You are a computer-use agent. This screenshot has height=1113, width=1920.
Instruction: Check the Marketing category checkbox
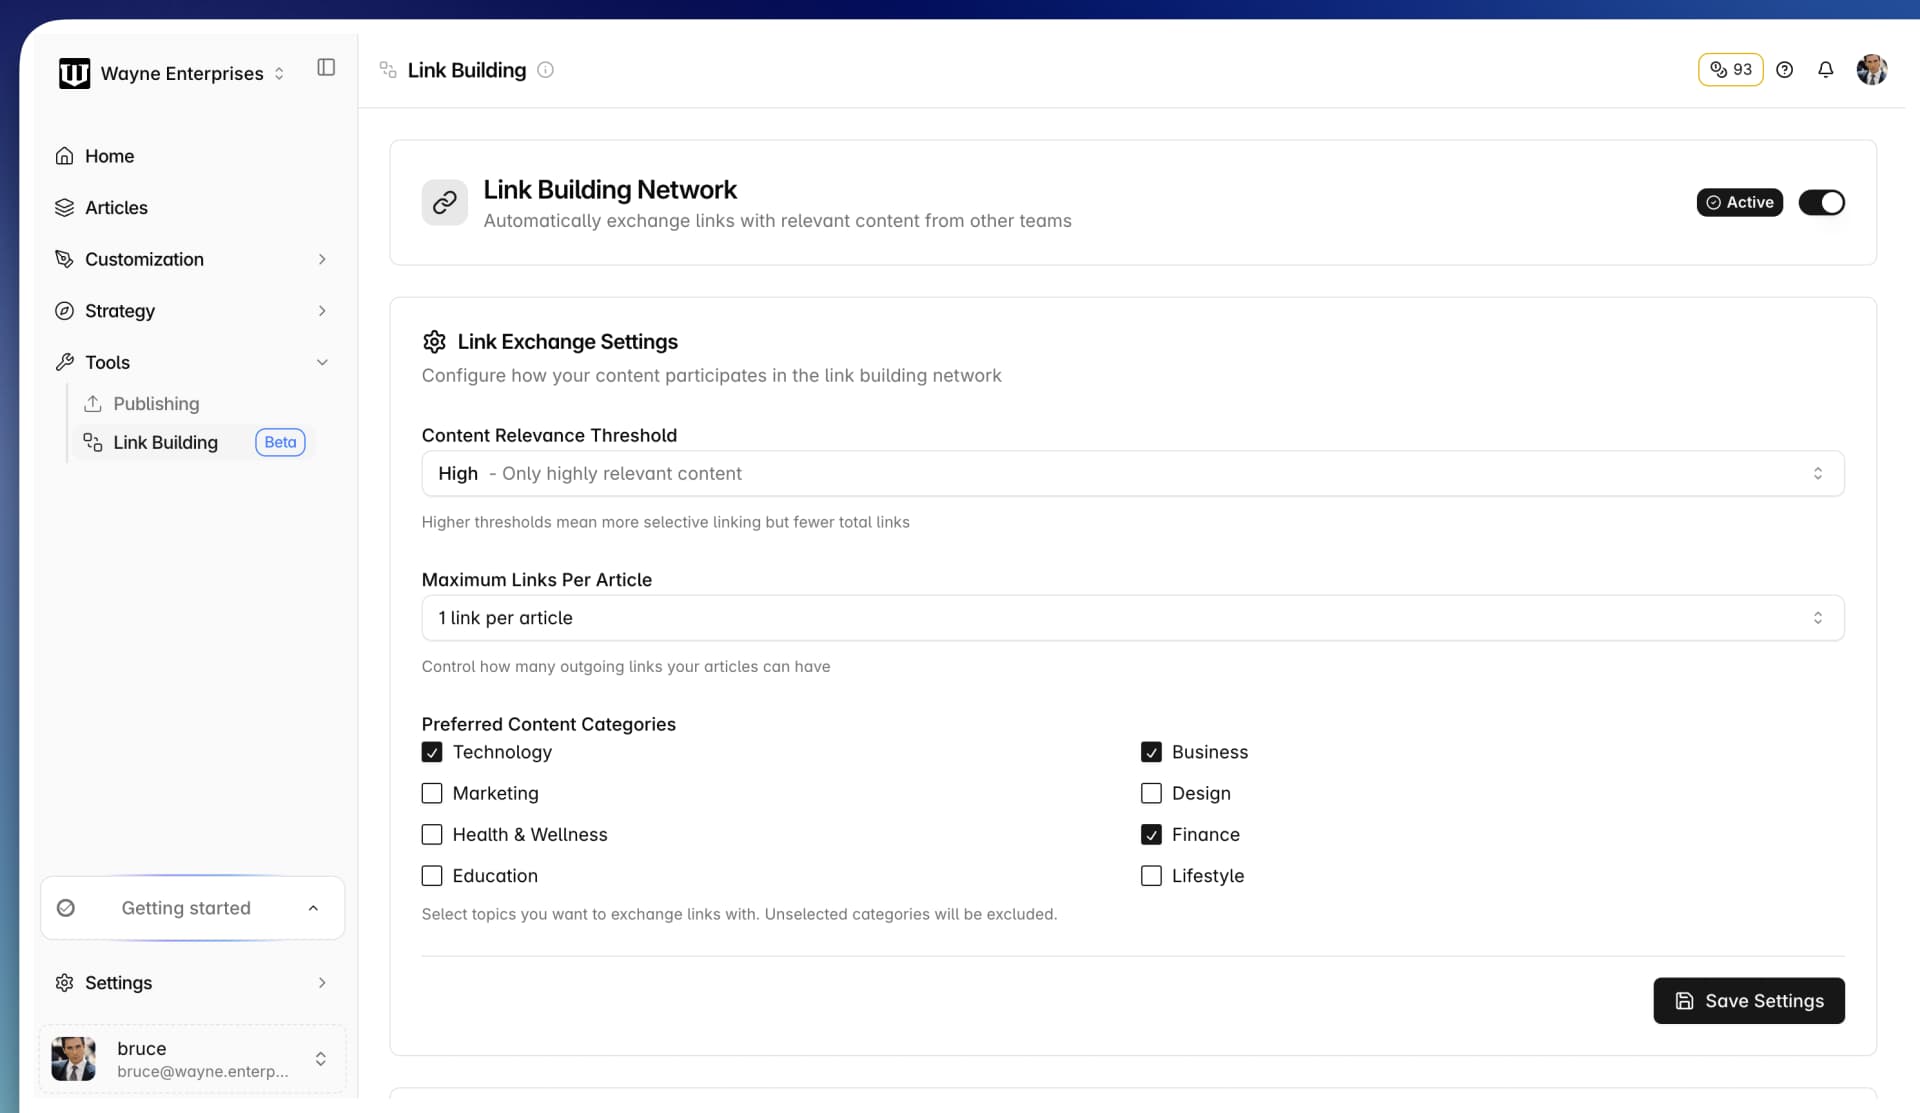[432, 793]
